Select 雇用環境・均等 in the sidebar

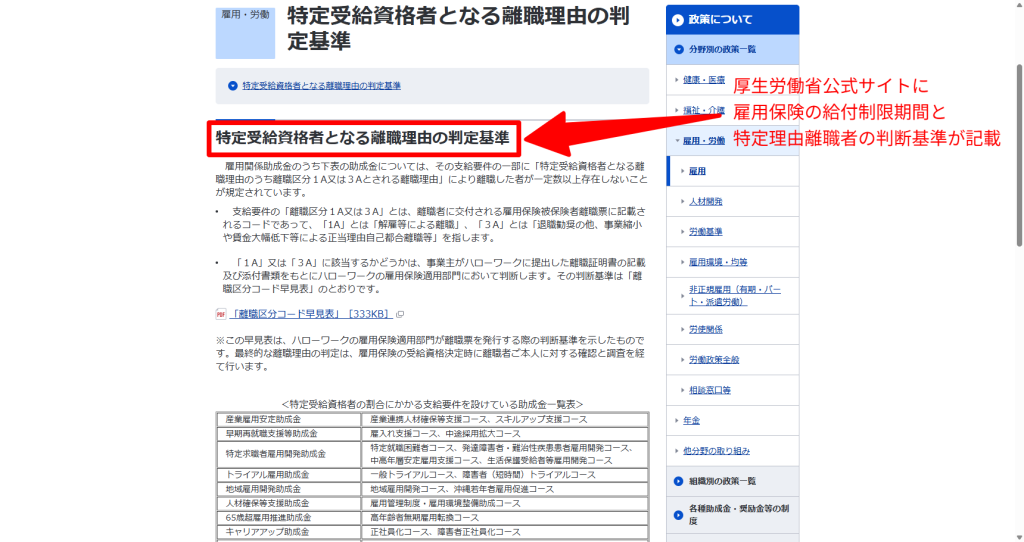[x=718, y=262]
